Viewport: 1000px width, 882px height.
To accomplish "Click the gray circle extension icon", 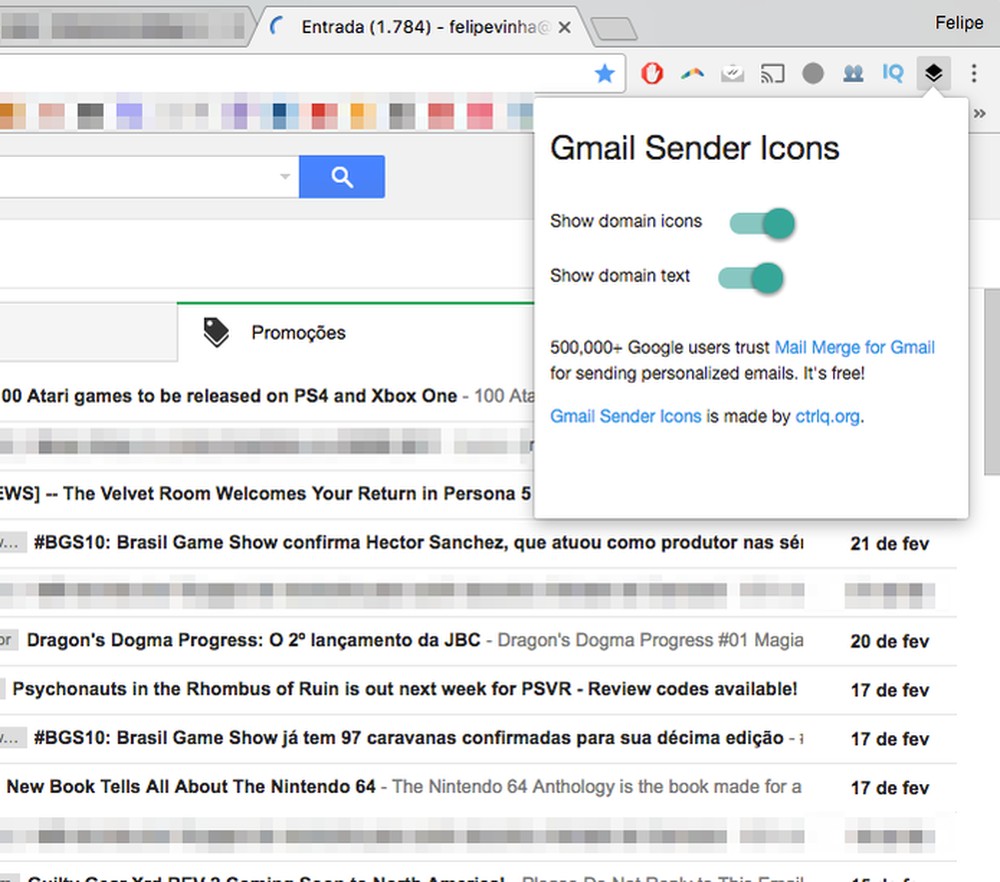I will click(813, 72).
